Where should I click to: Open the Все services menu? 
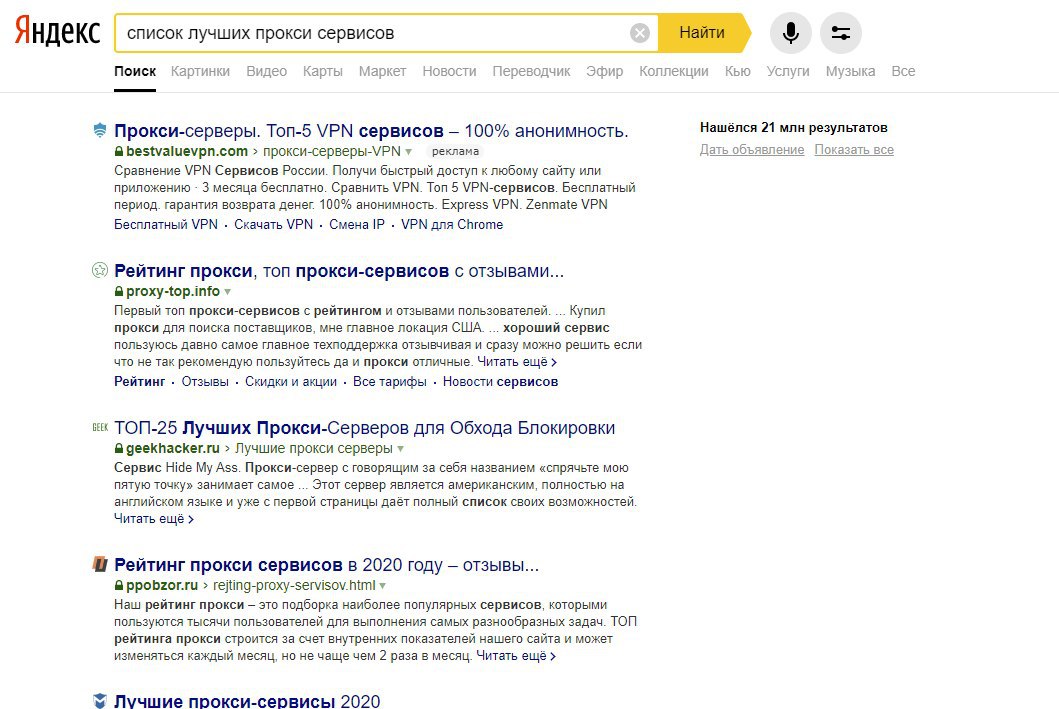903,71
